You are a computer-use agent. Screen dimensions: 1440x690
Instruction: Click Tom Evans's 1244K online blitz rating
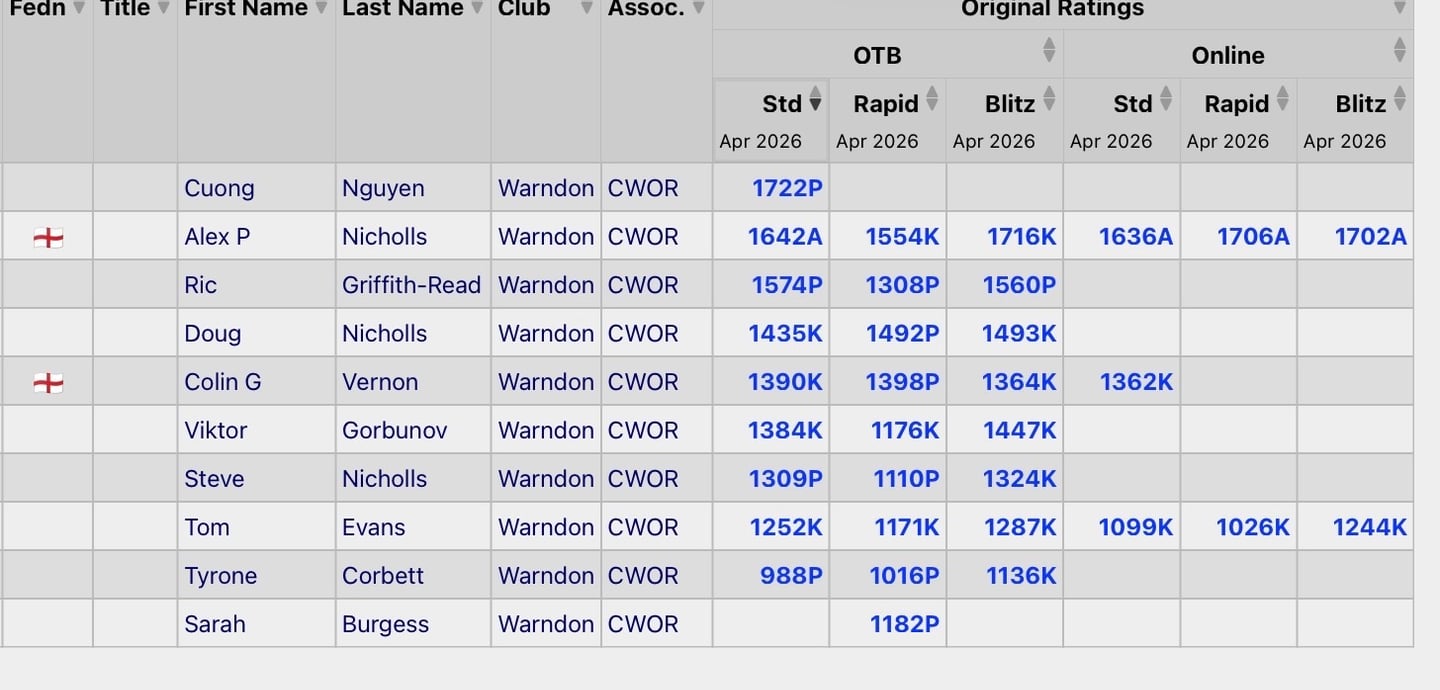[1369, 527]
